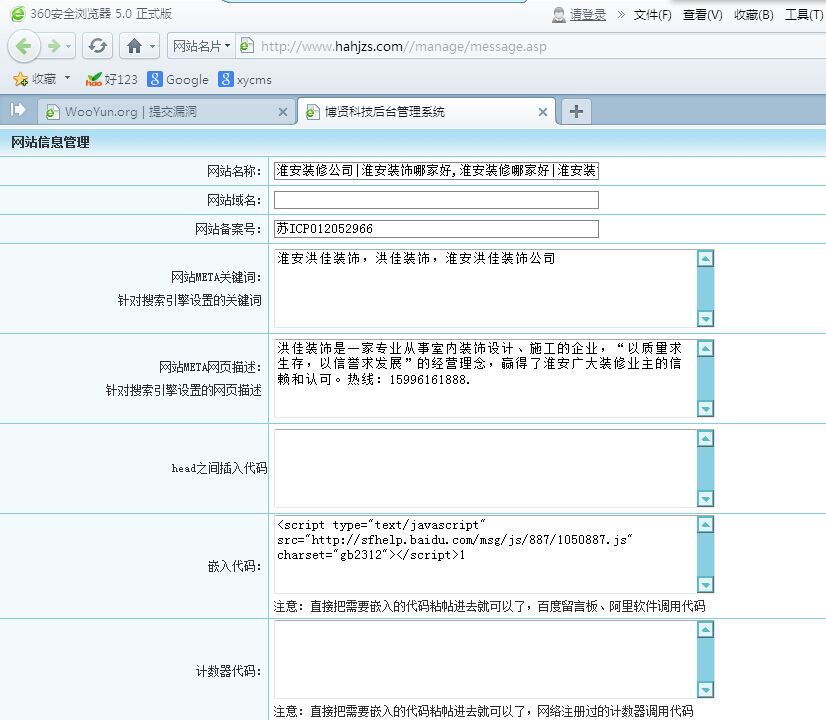This screenshot has height=720, width=826.
Task: Click scroll-down arrow of META网页描述 textarea
Action: [x=705, y=408]
